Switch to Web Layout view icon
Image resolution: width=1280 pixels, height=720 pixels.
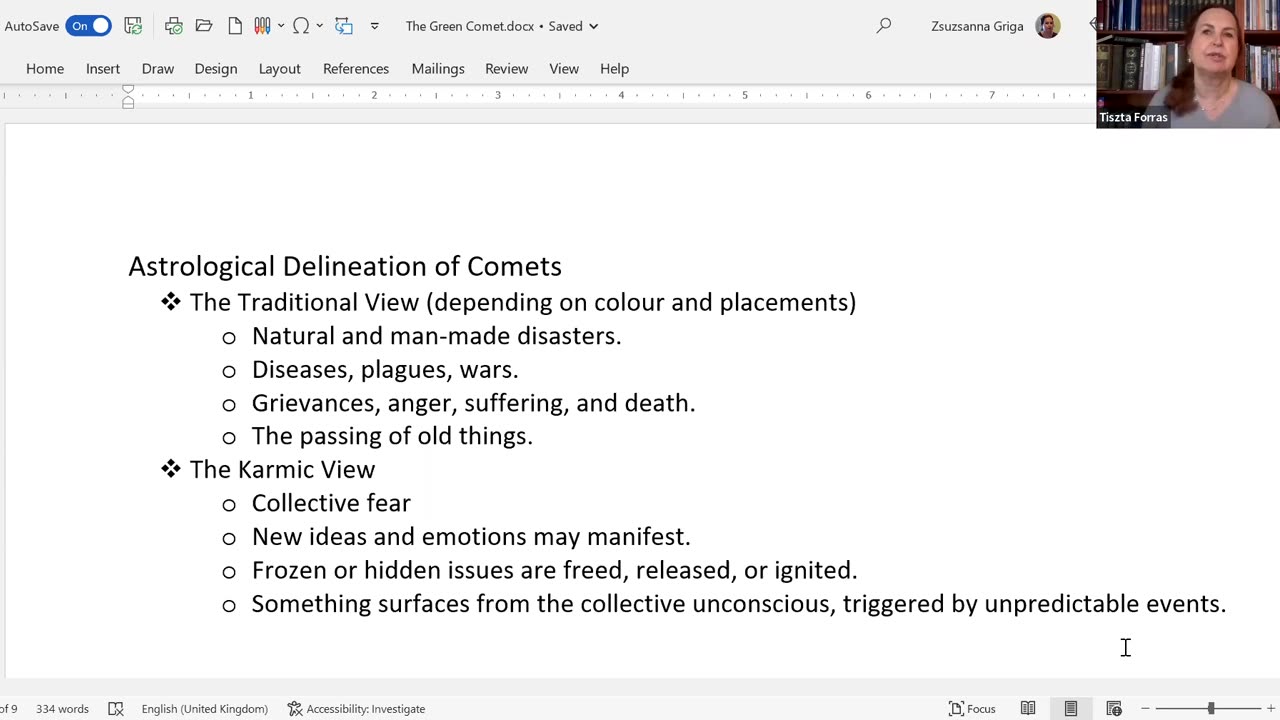pos(1114,709)
